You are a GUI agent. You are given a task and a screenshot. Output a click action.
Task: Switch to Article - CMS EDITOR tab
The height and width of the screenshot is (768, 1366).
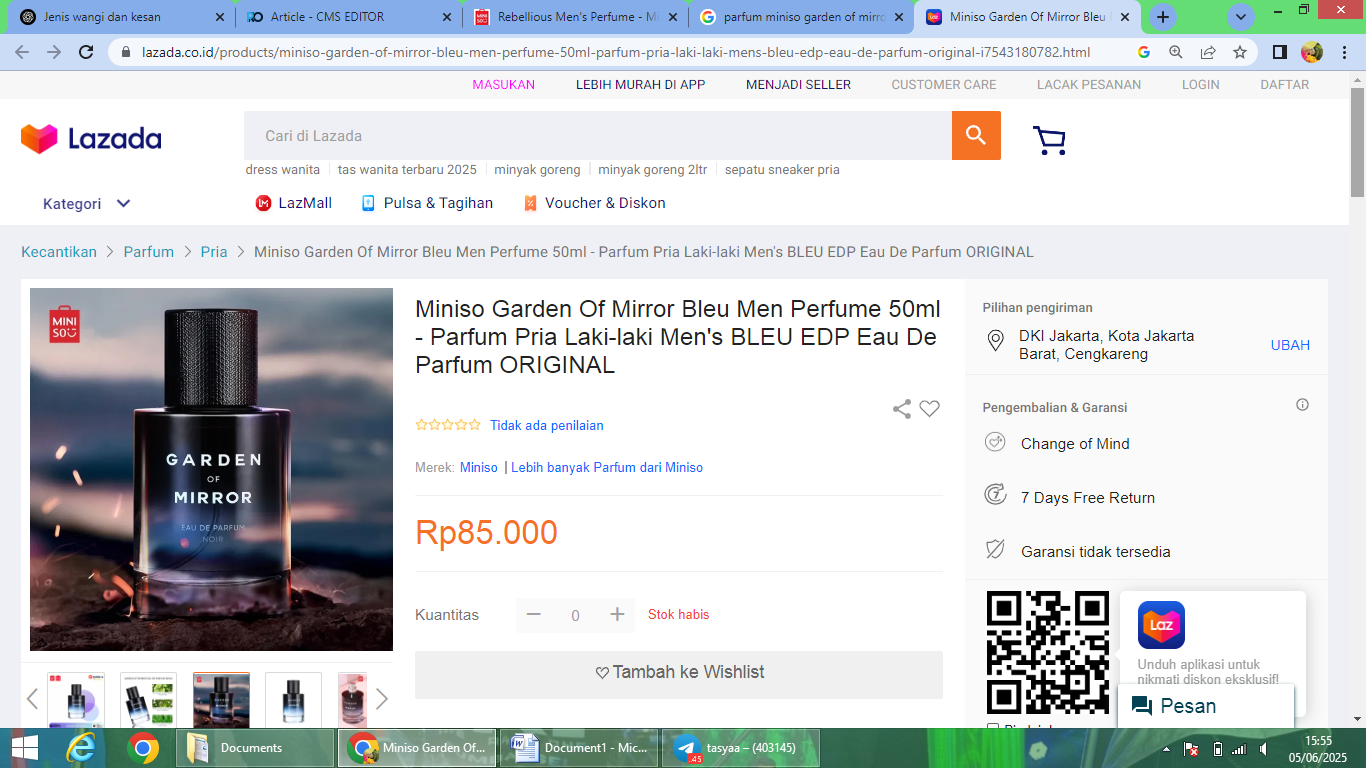tap(349, 17)
